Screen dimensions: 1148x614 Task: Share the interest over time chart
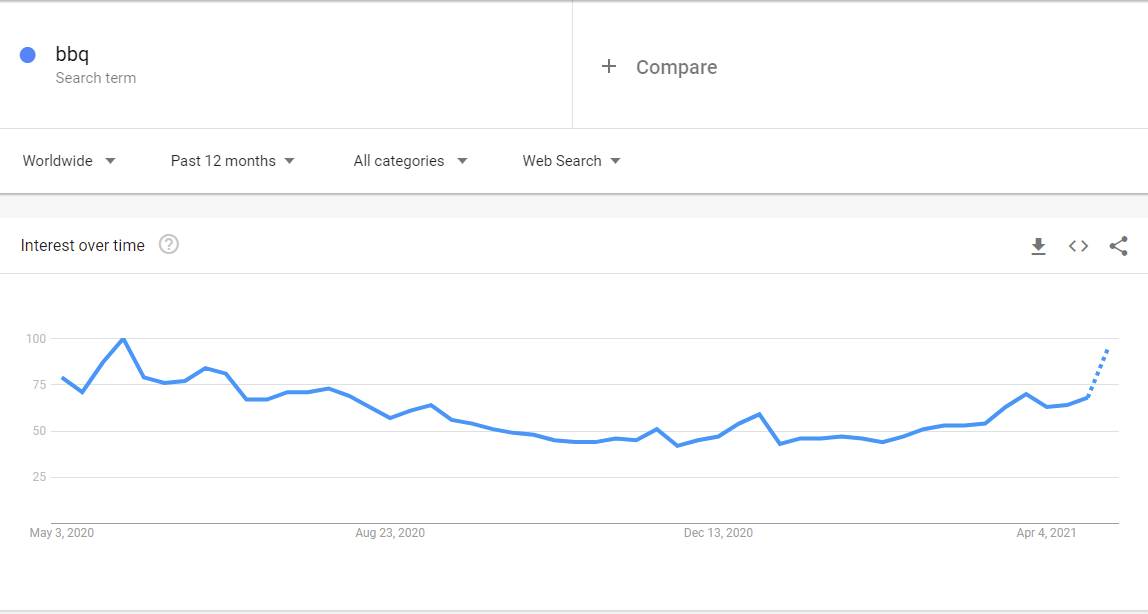(1118, 246)
